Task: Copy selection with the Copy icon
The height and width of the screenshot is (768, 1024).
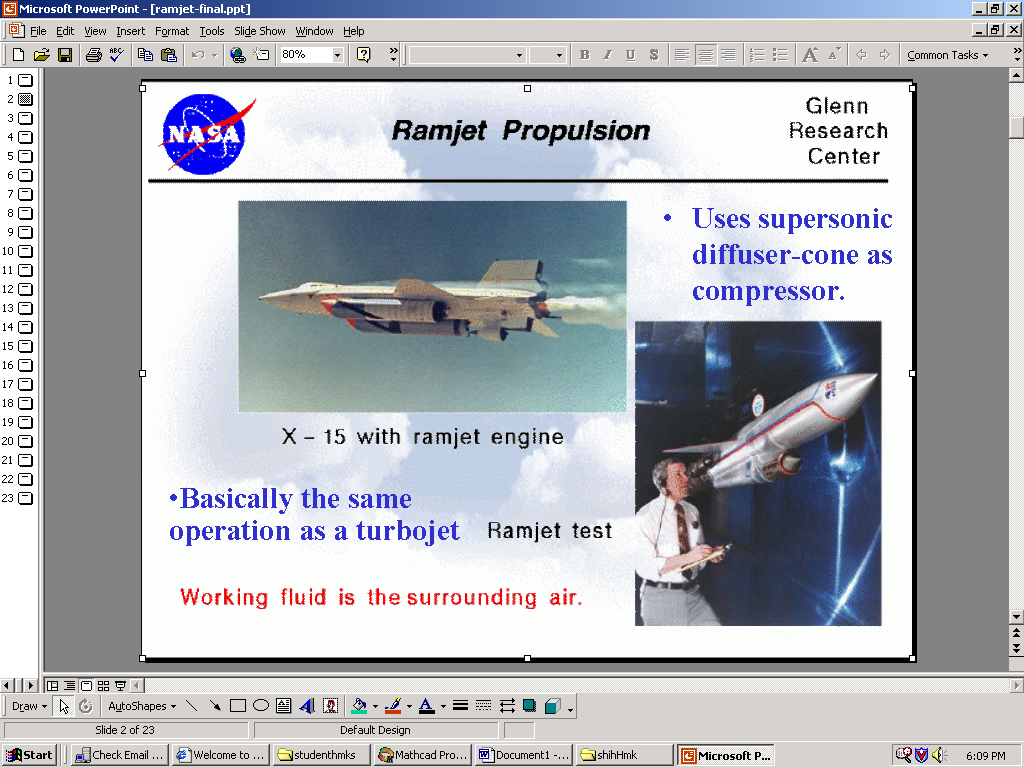Action: click(x=145, y=55)
